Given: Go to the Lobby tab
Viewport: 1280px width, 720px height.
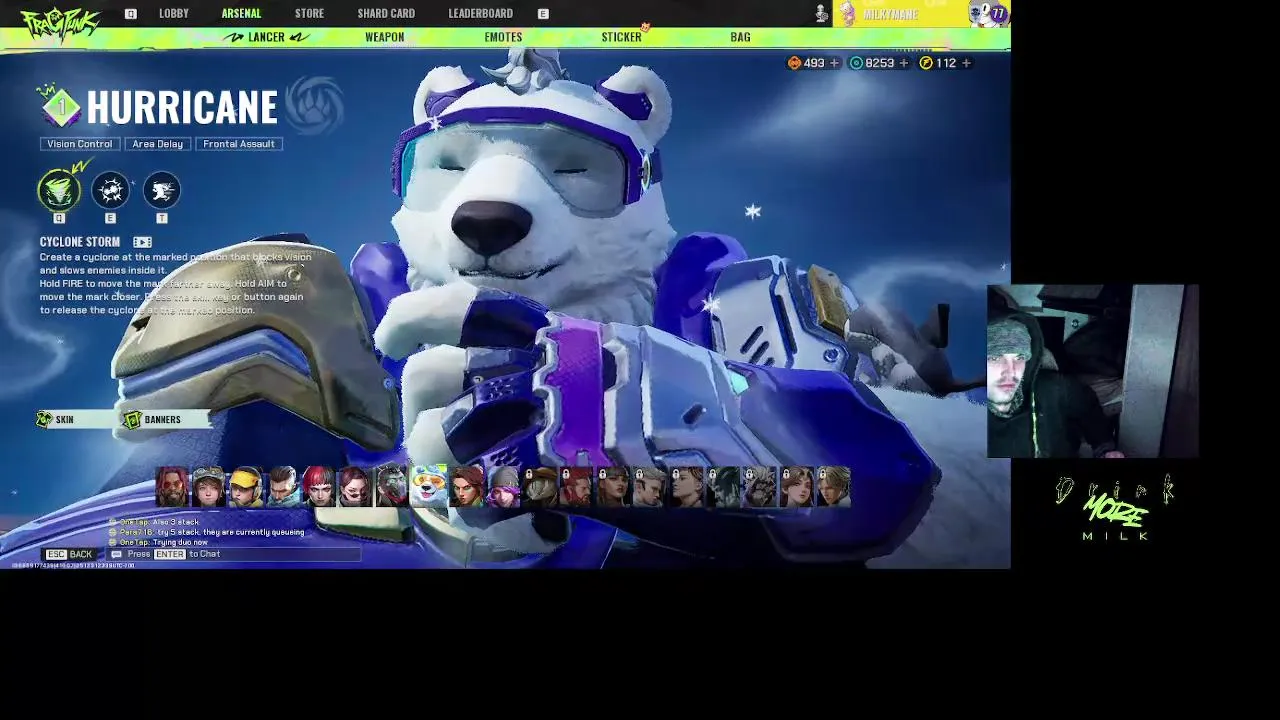Looking at the screenshot, I should tap(174, 13).
